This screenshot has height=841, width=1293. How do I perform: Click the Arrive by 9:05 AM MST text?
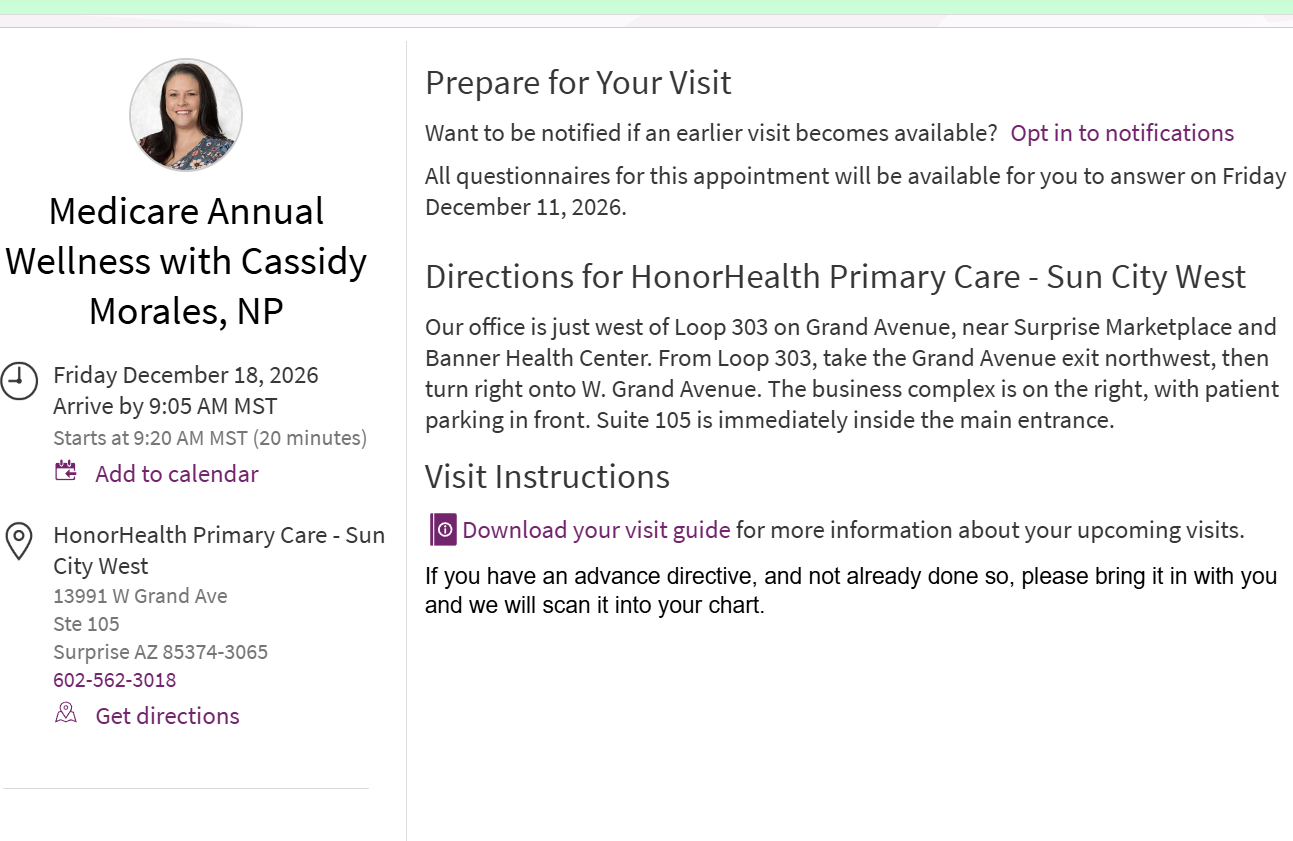tap(165, 406)
